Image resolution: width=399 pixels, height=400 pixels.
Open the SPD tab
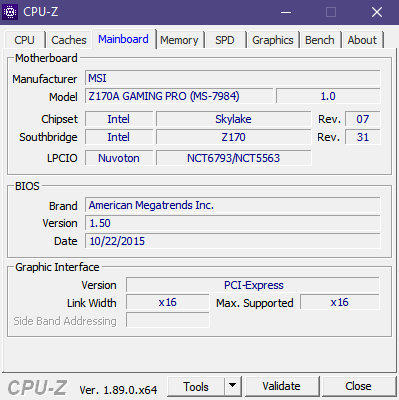coord(225,40)
